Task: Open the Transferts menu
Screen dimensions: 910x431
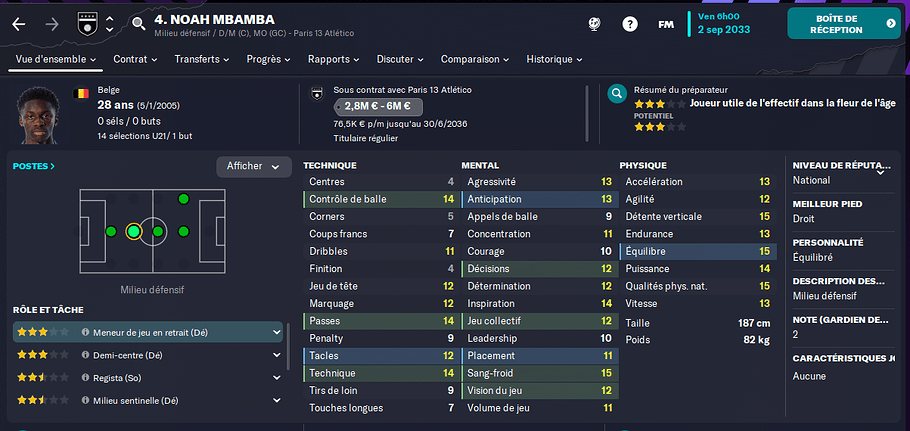Action: click(x=202, y=59)
